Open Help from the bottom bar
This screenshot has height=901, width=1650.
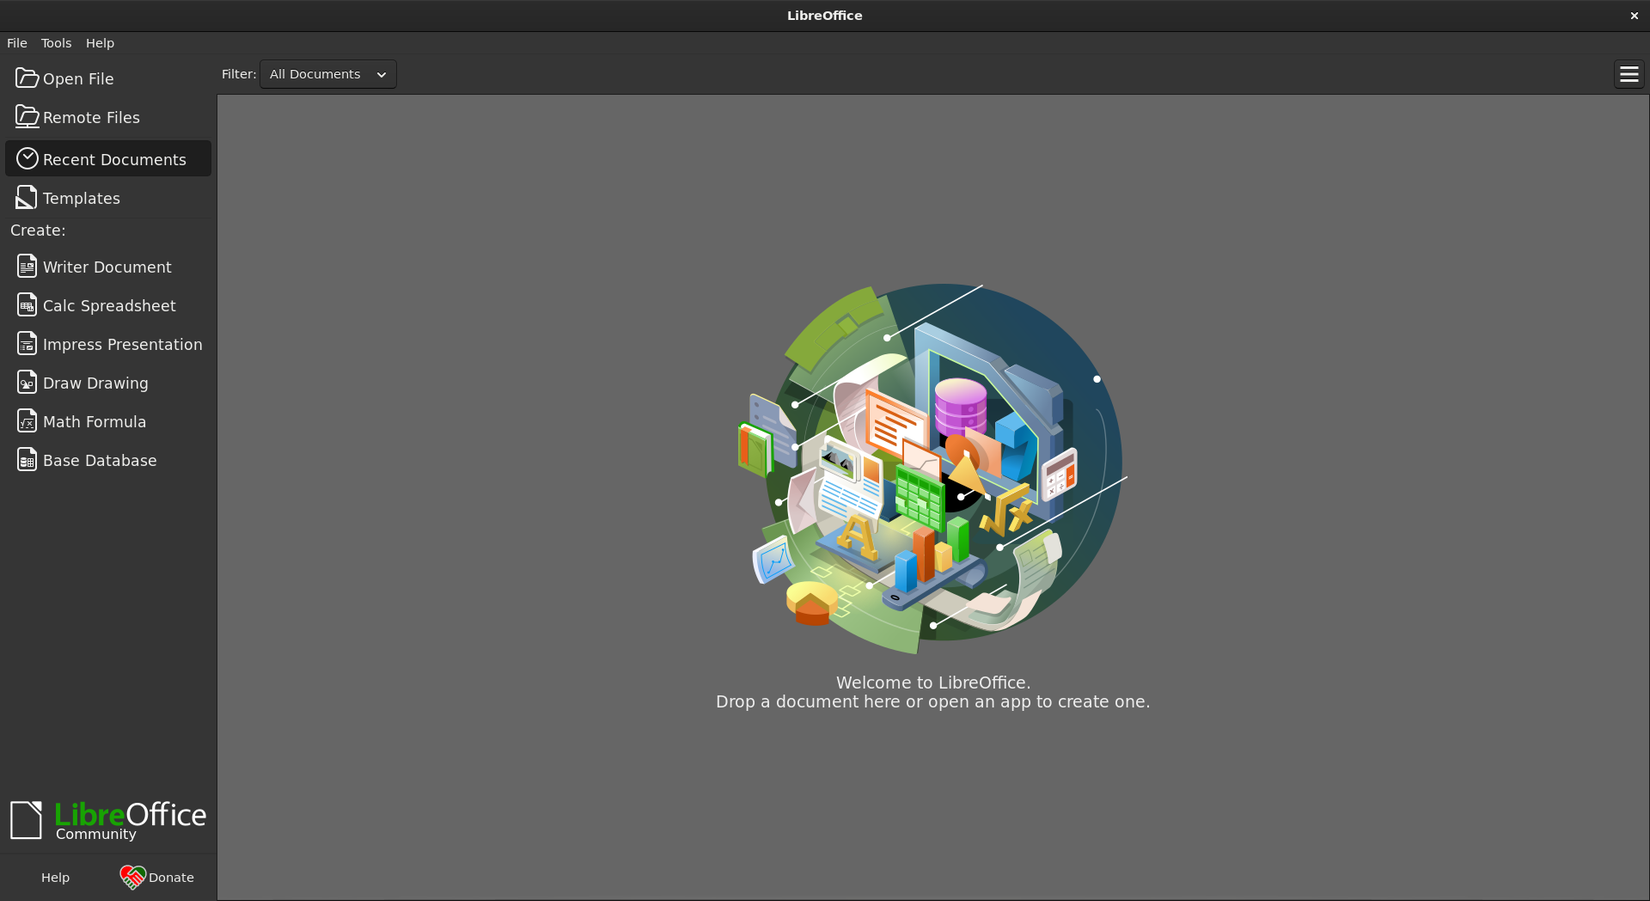click(x=55, y=877)
